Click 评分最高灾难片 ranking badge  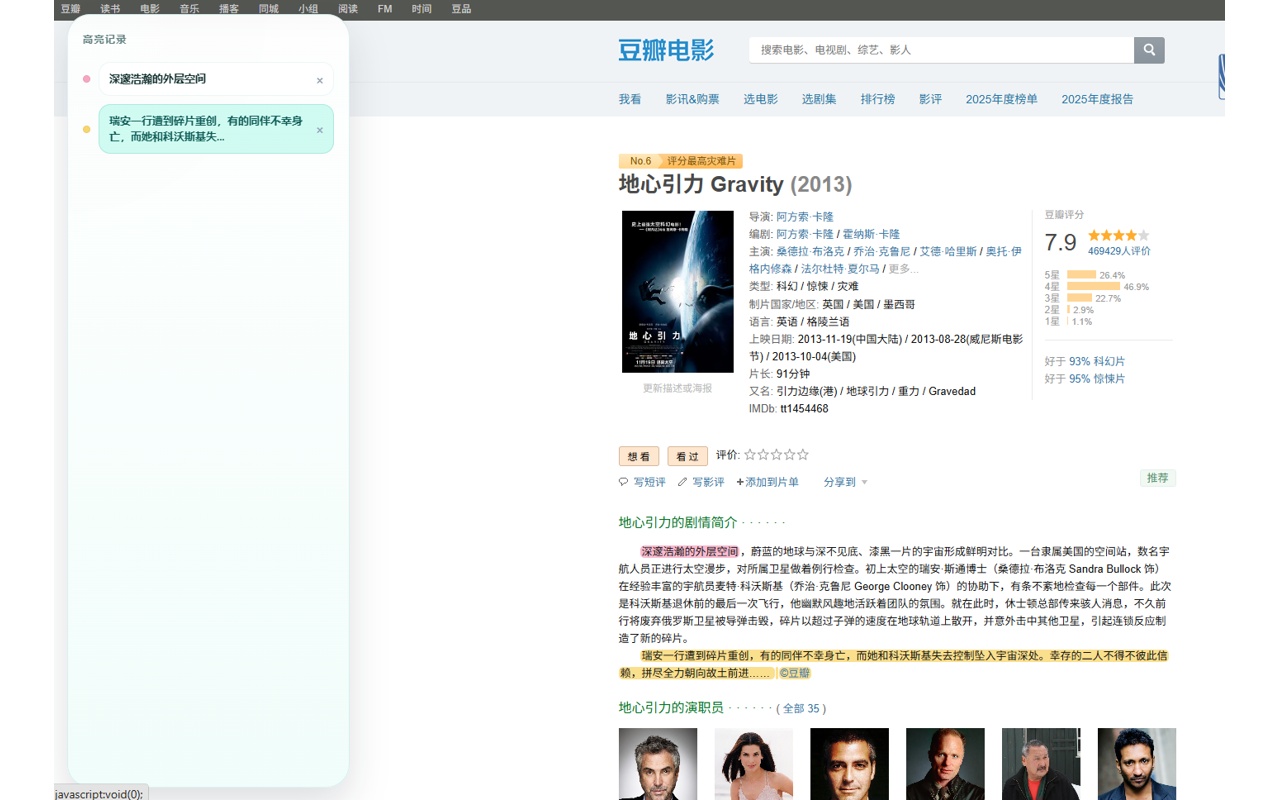703,161
